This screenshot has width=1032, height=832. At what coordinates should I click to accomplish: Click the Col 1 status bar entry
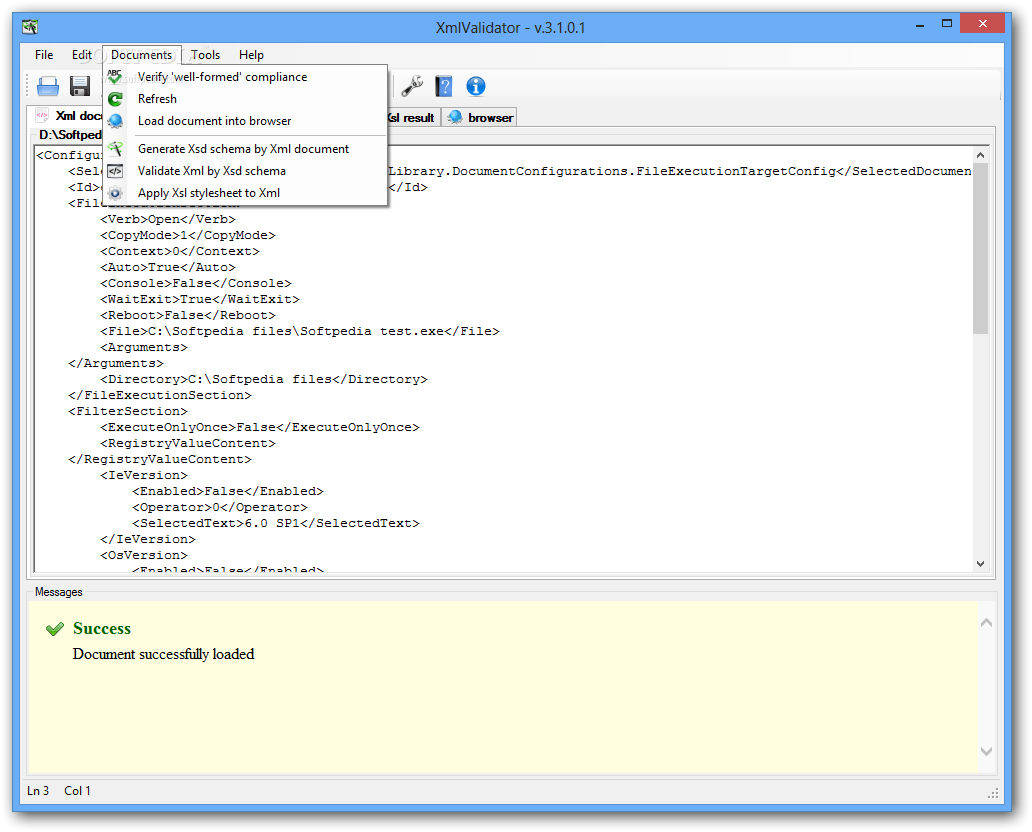pos(77,791)
